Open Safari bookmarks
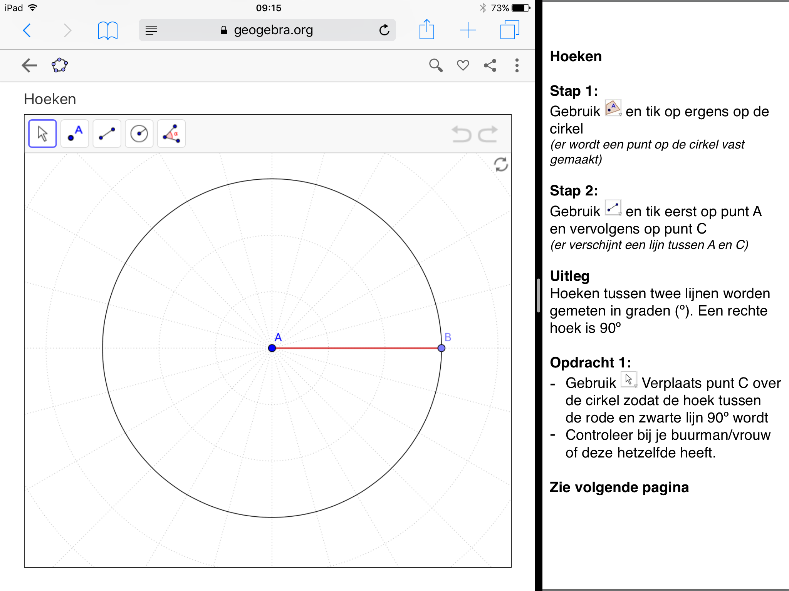 [108, 30]
